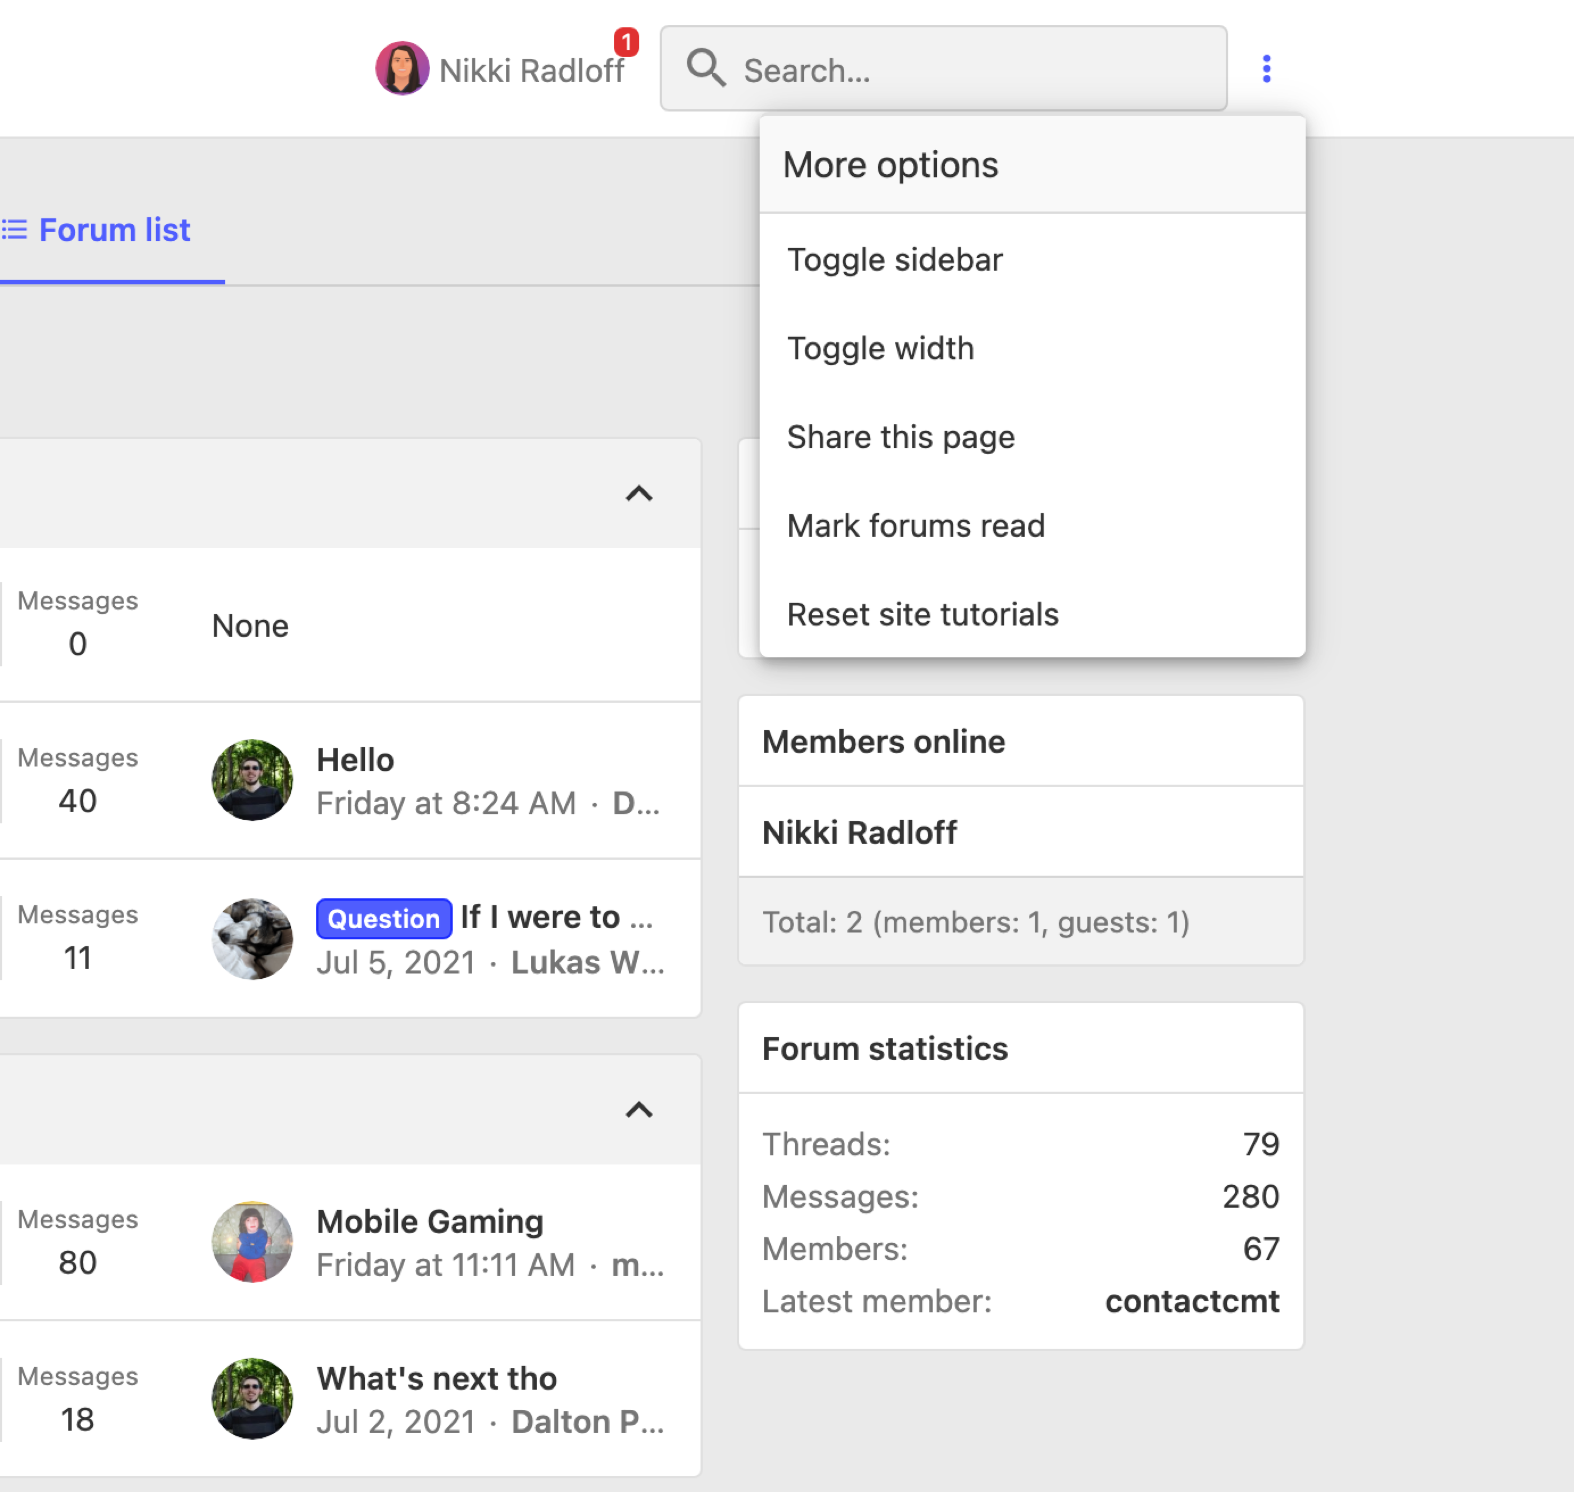Choose Share this page option

[x=900, y=437]
